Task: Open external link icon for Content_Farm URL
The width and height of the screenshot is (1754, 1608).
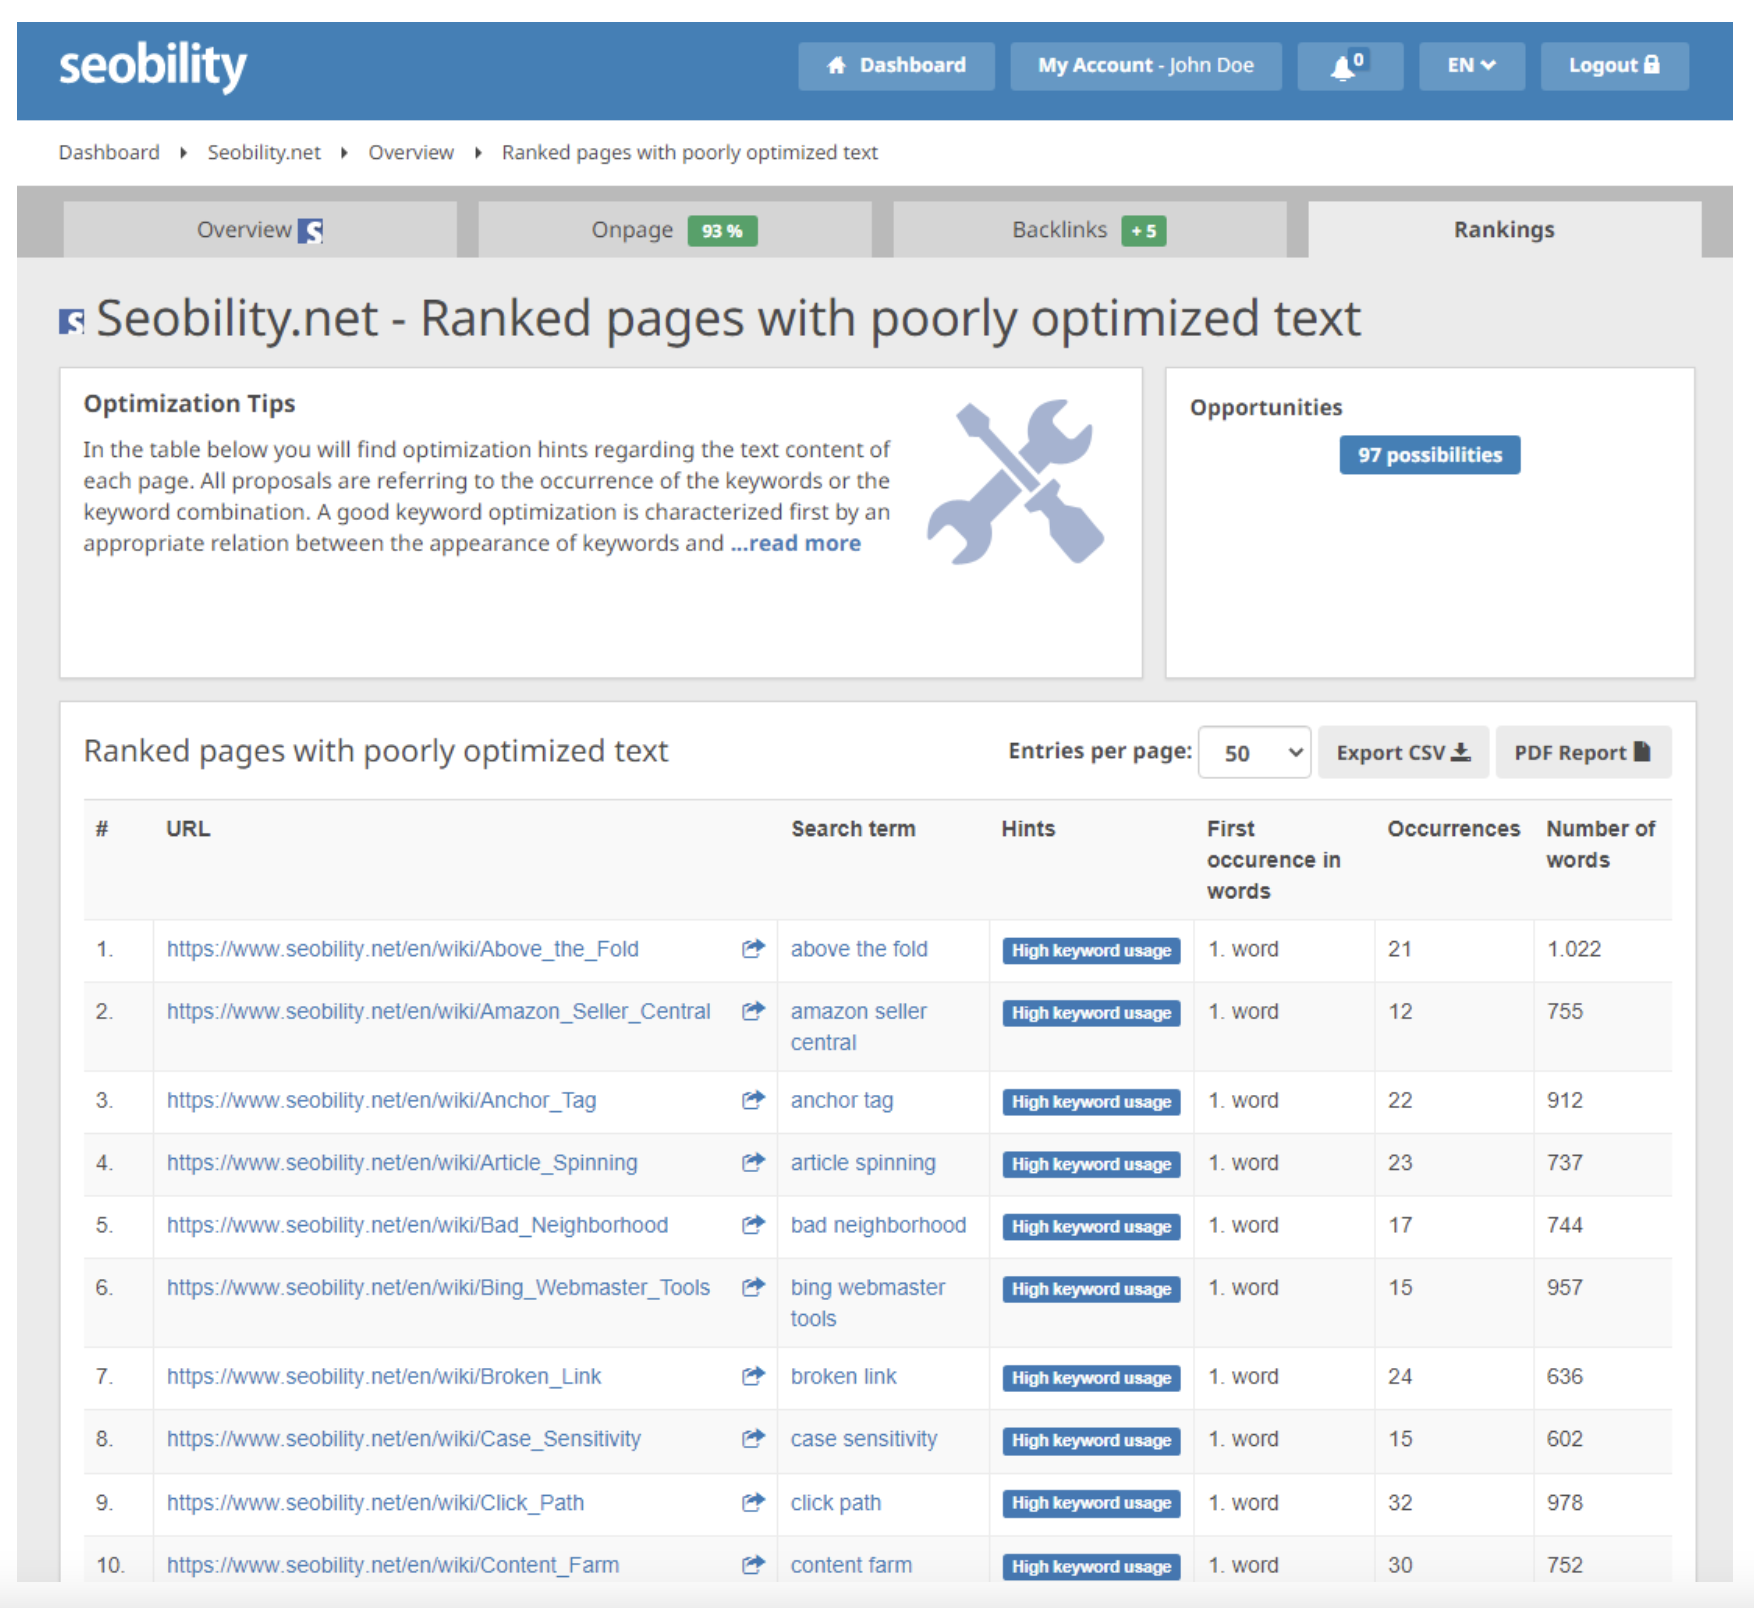Action: (x=753, y=1564)
